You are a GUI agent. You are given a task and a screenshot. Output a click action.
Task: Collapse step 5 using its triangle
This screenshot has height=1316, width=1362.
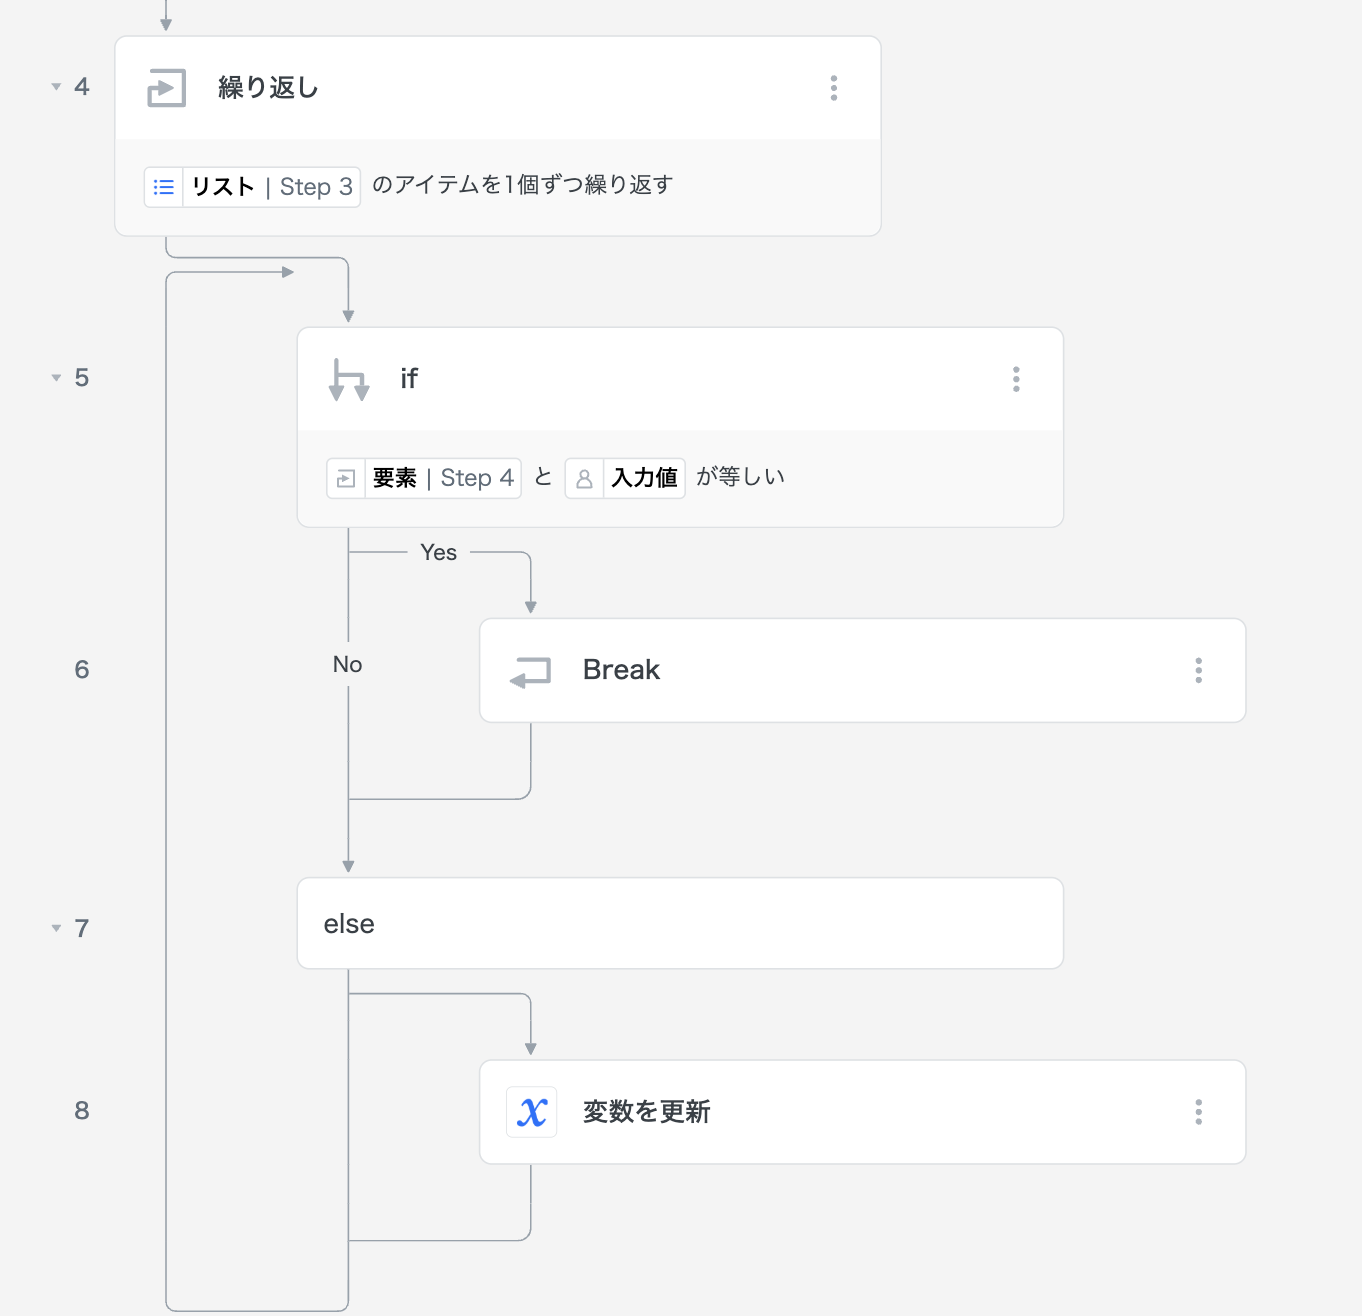tap(56, 378)
